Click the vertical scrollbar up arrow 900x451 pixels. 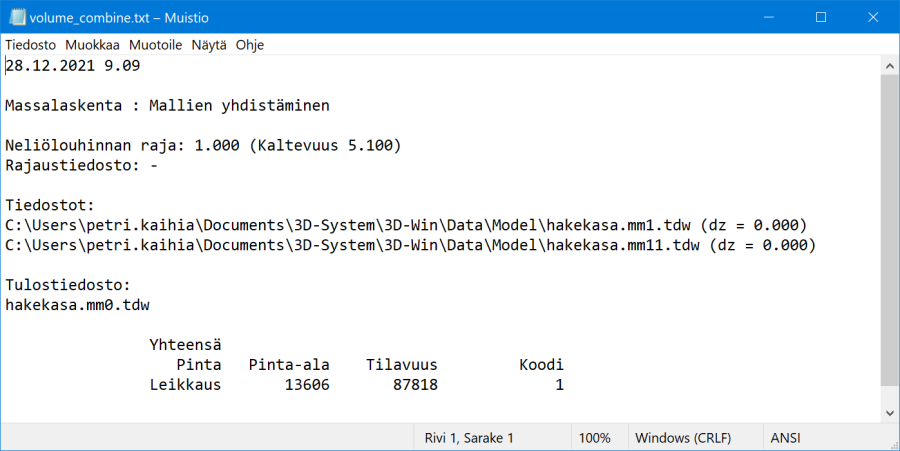coord(889,64)
